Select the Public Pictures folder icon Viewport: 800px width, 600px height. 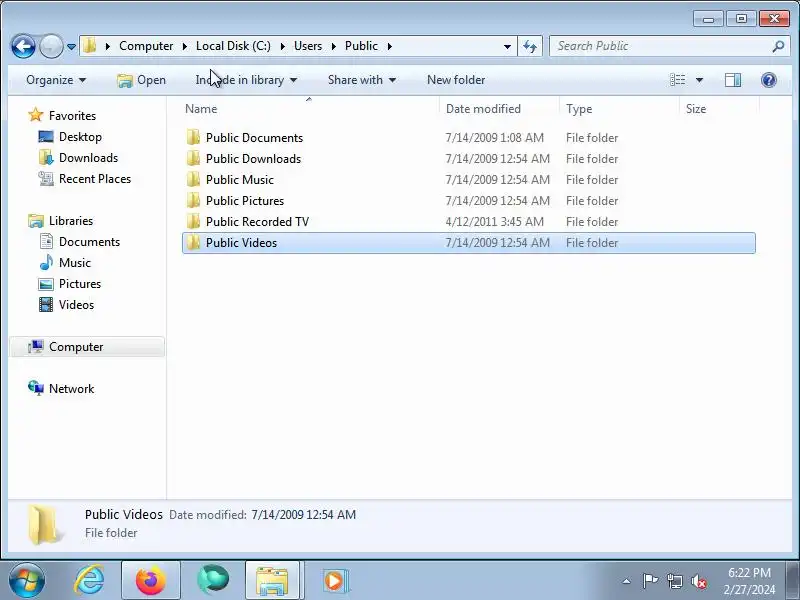point(193,201)
